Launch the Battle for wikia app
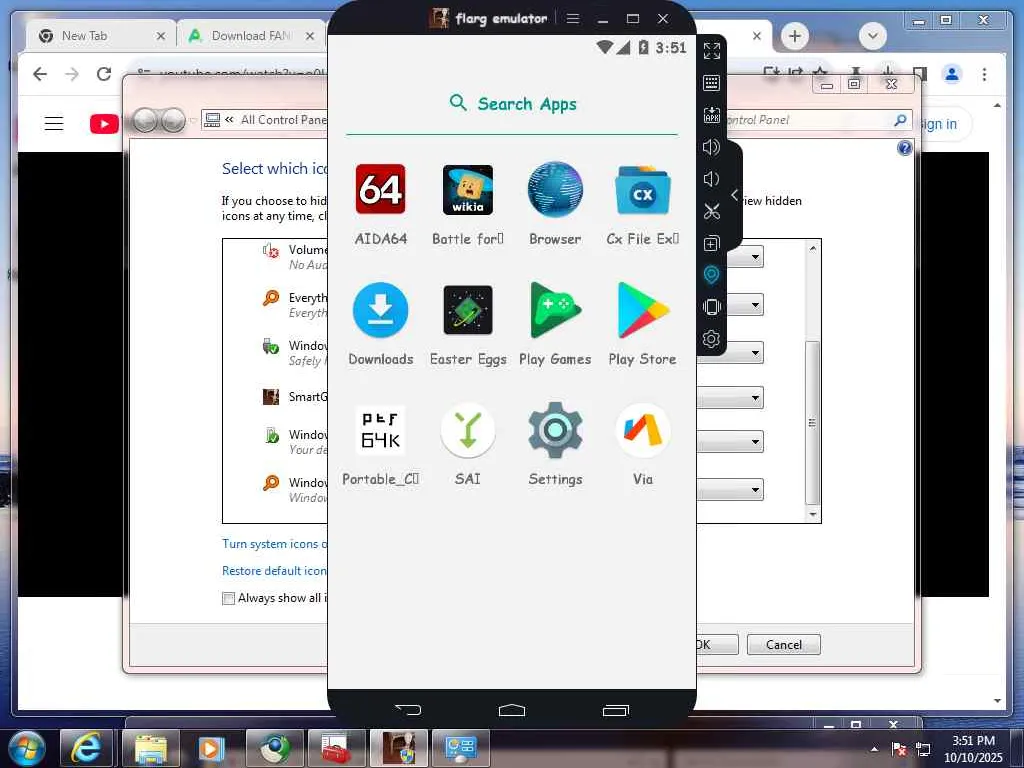The width and height of the screenshot is (1024, 768). [468, 189]
